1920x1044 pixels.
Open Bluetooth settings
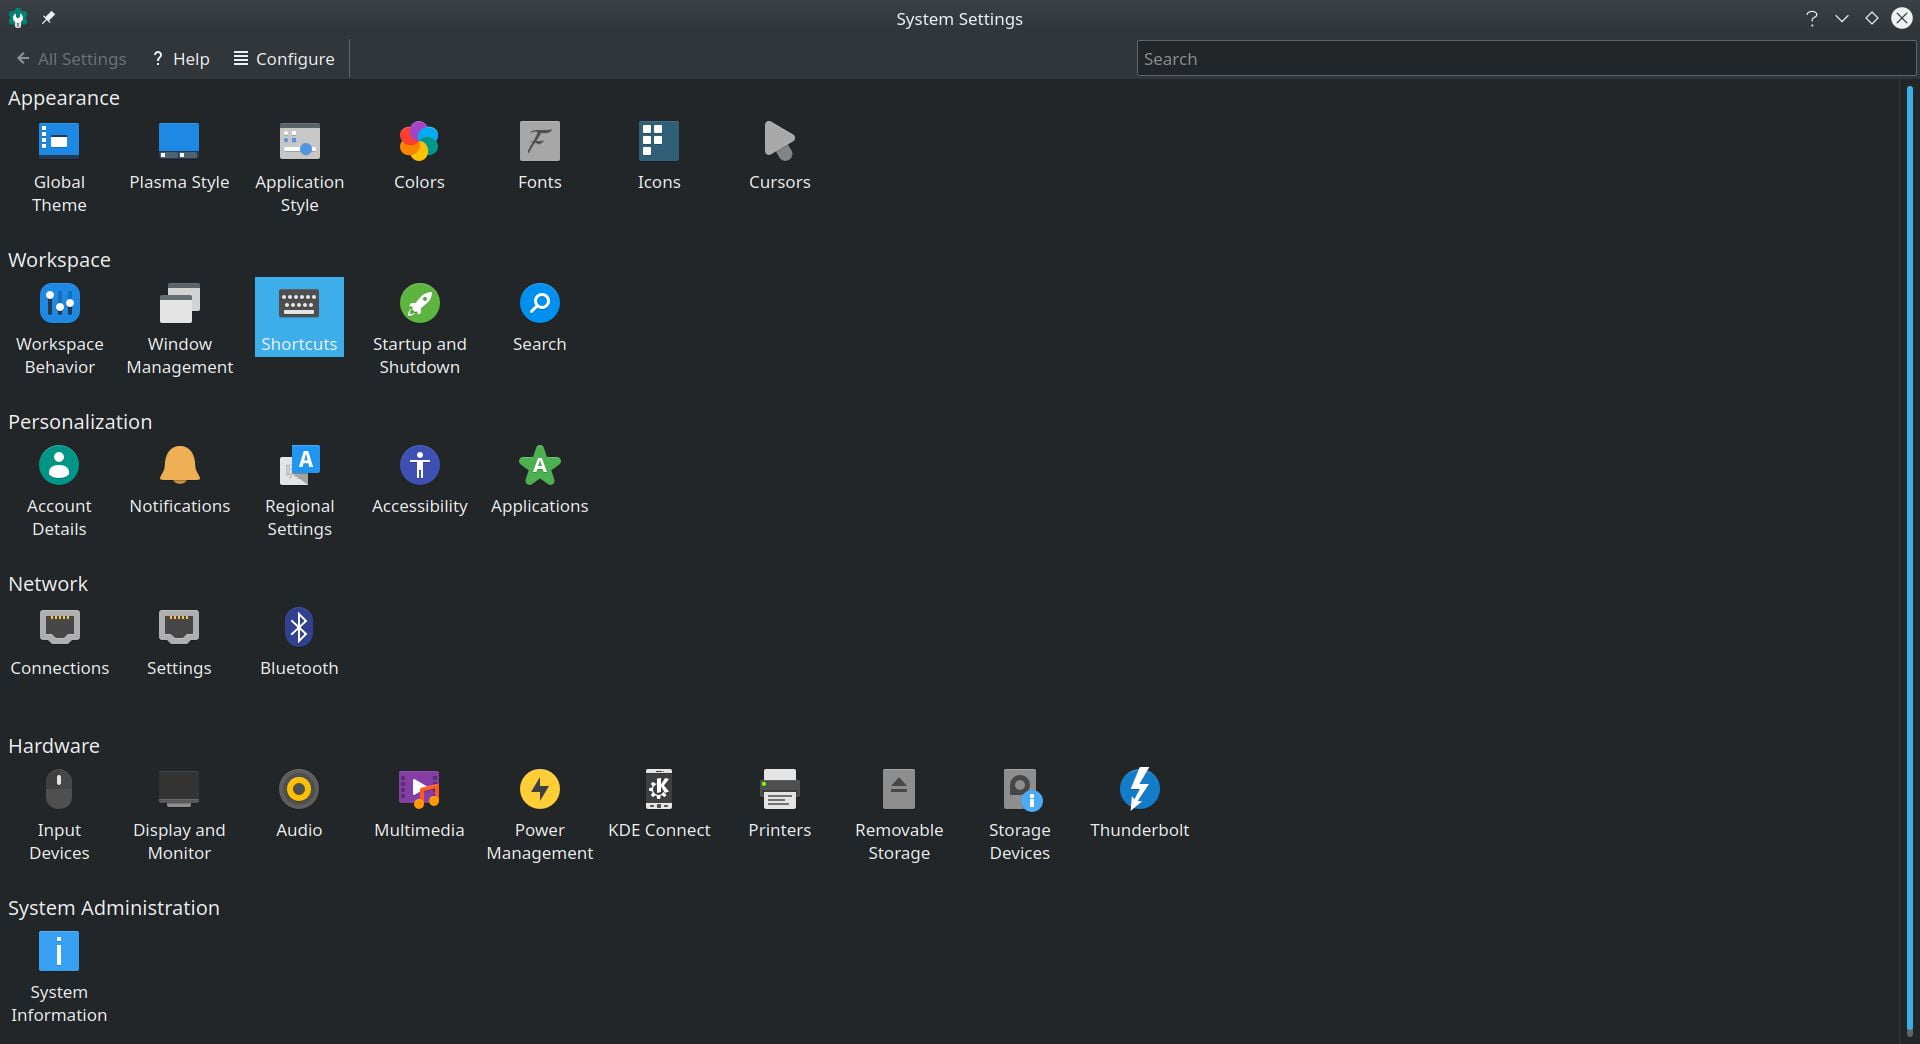point(299,640)
